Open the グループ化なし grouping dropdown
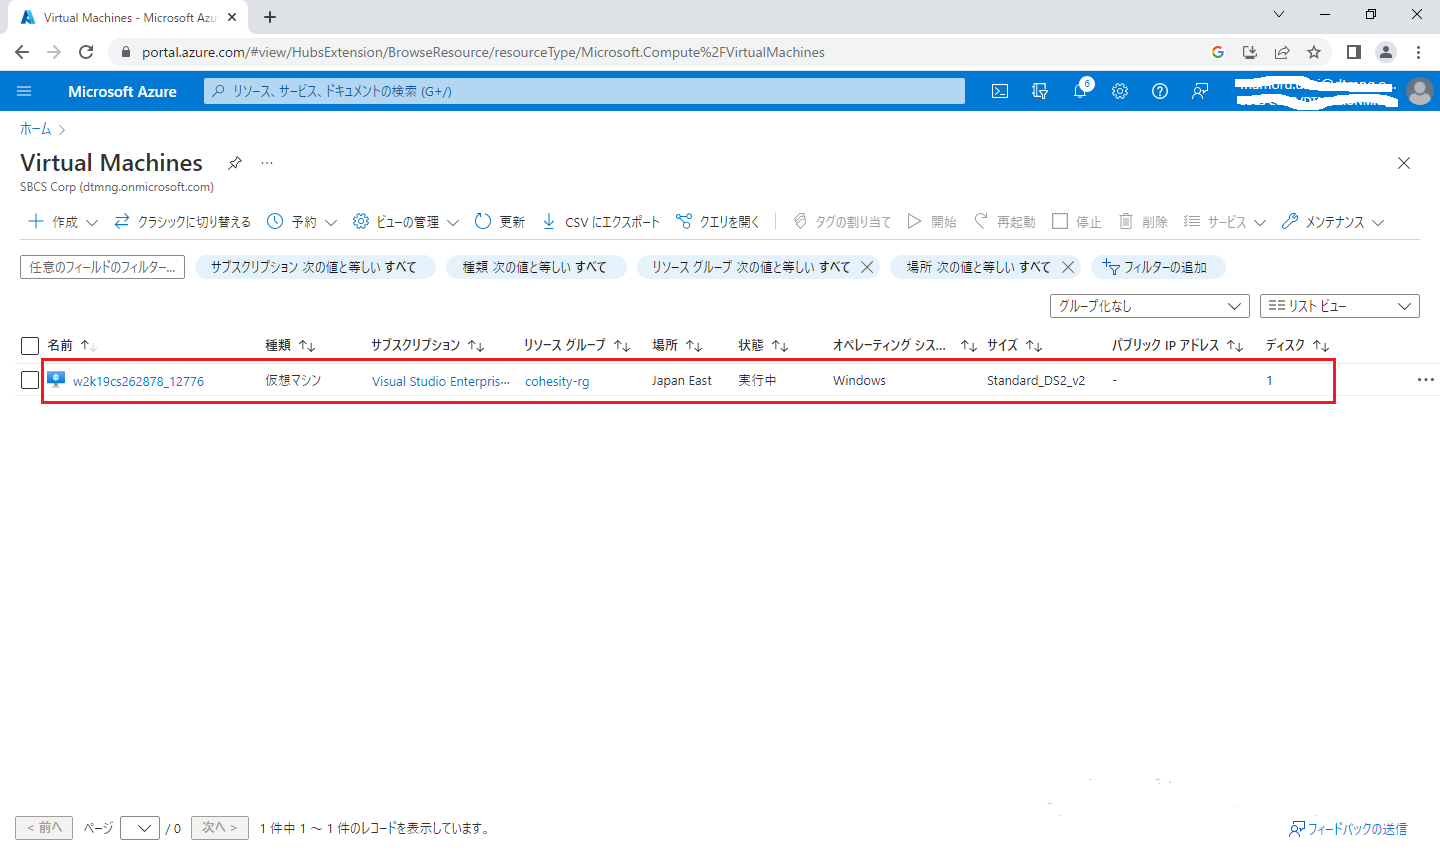The width and height of the screenshot is (1440, 860). pyautogui.click(x=1150, y=306)
